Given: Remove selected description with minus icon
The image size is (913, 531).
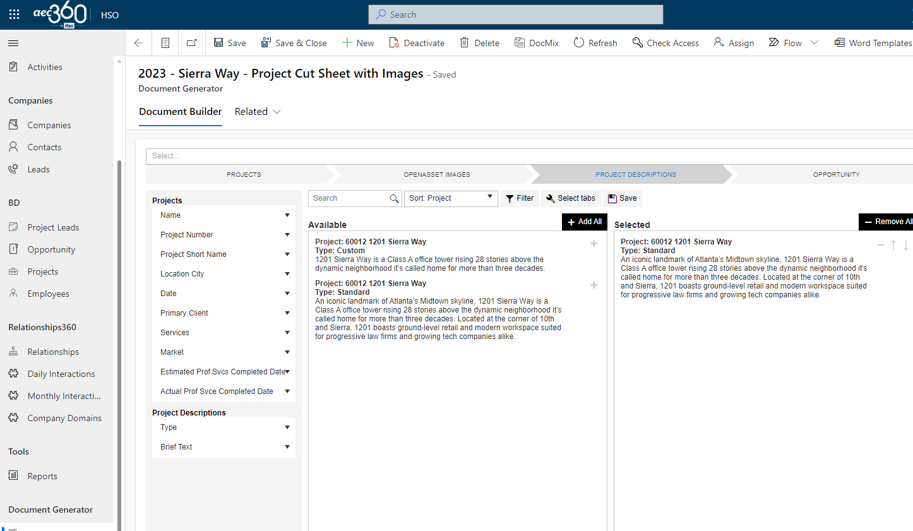Looking at the screenshot, I should 880,245.
